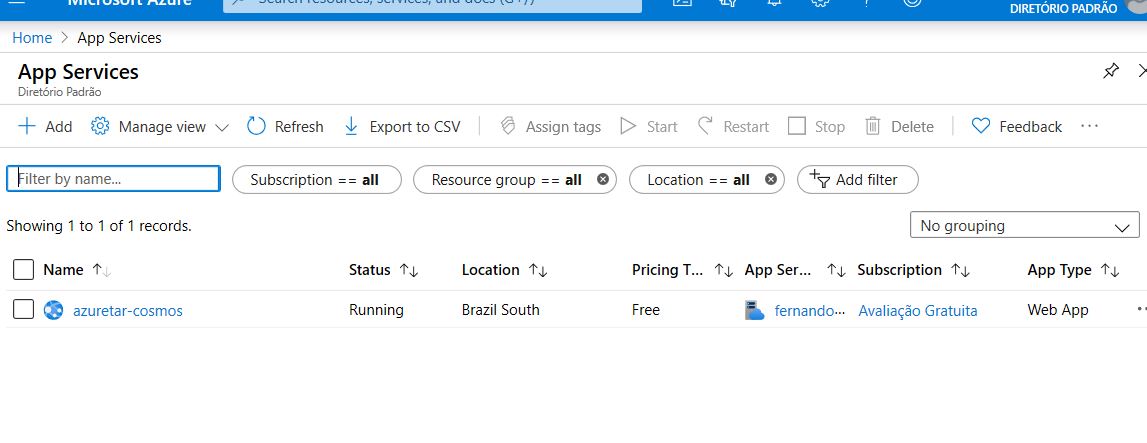Click the Subscription column header

[x=899, y=270]
